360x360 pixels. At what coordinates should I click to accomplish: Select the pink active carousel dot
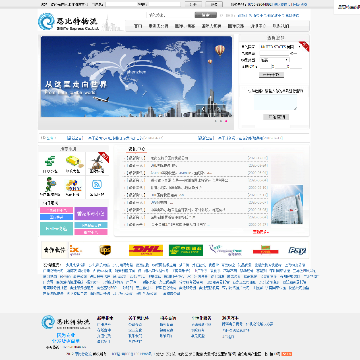[226, 121]
